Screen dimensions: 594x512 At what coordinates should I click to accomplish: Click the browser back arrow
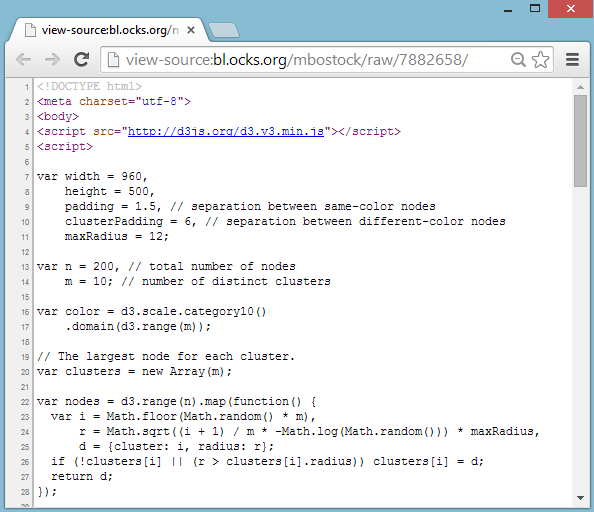click(x=23, y=59)
